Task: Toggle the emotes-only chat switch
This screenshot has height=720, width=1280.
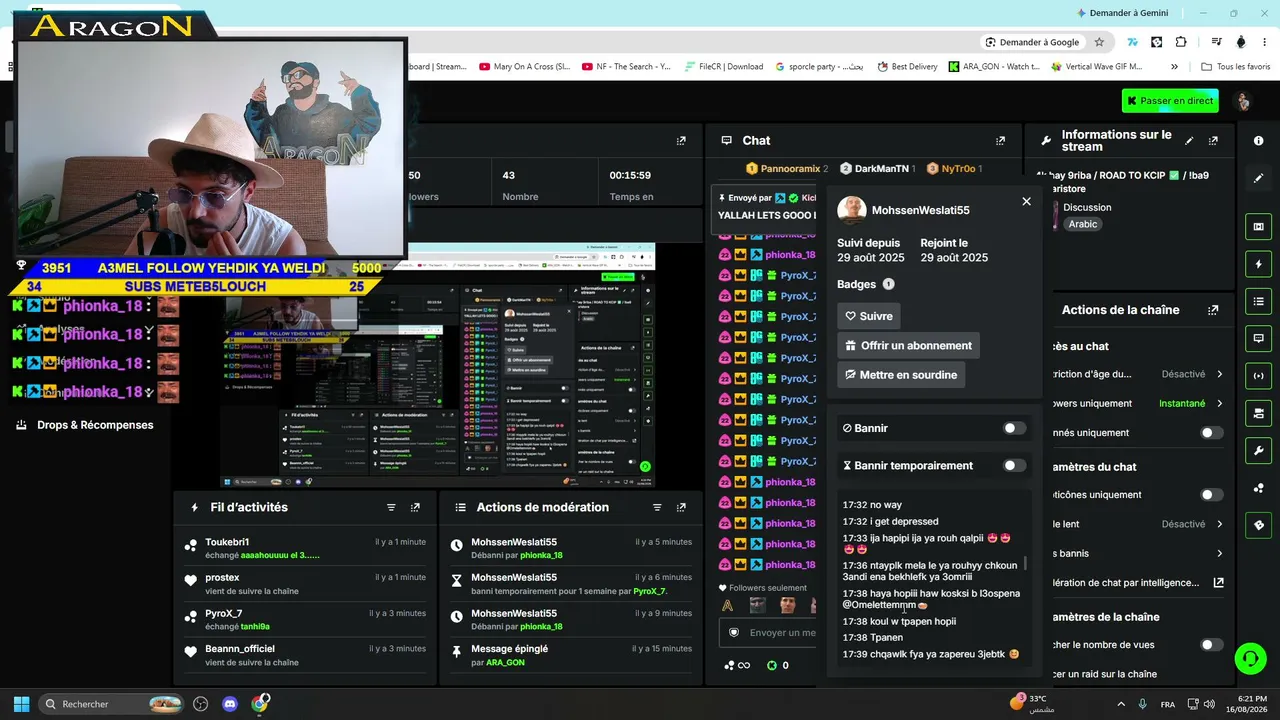Action: tap(1211, 495)
